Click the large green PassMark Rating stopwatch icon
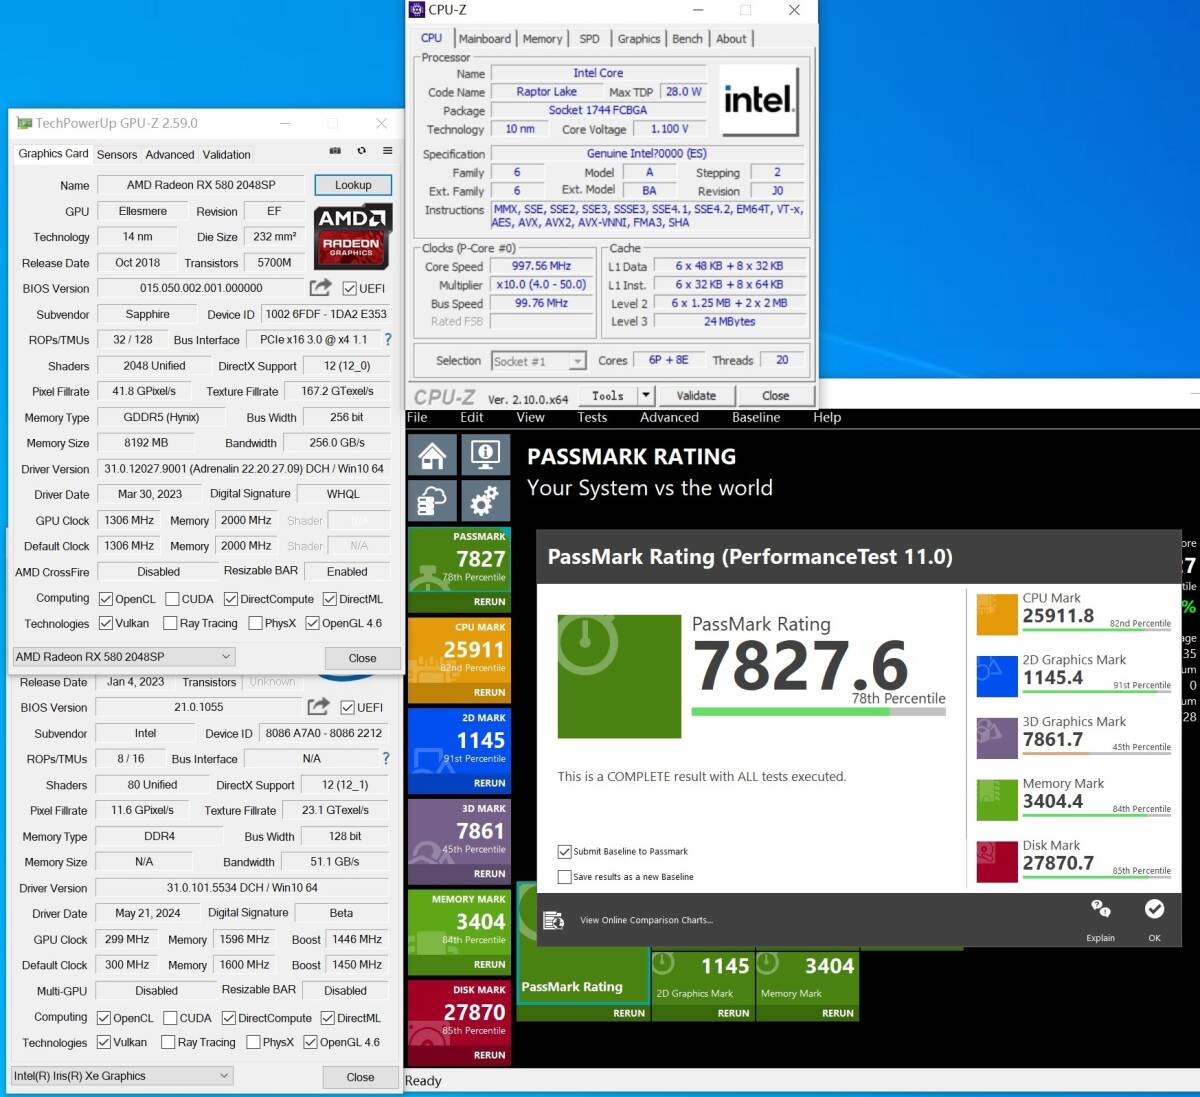This screenshot has width=1200, height=1097. [619, 676]
